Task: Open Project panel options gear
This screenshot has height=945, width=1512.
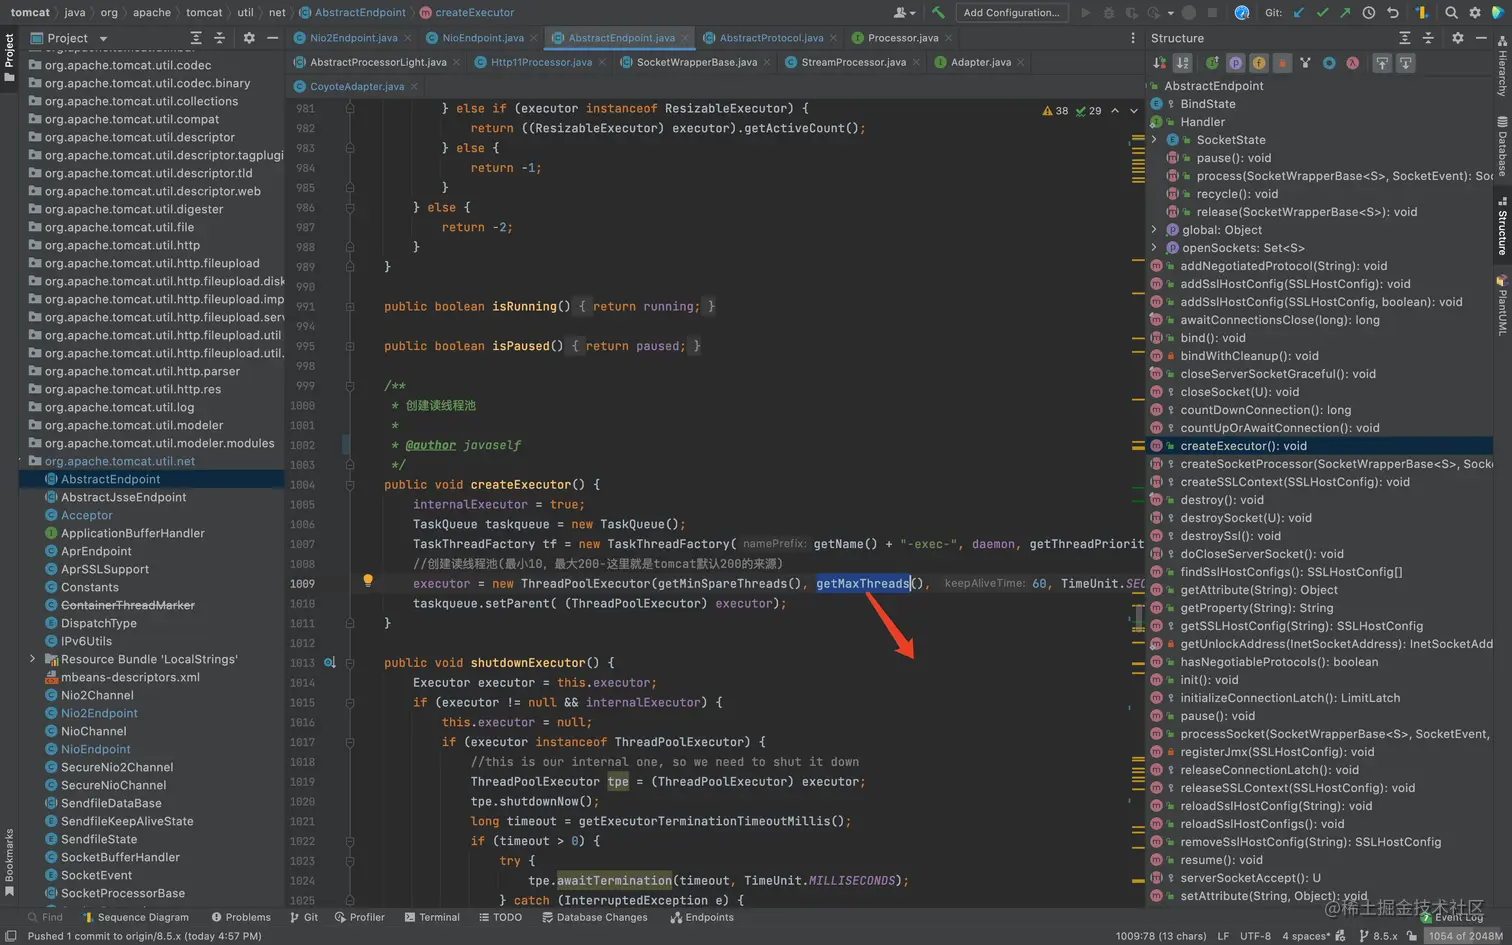Action: (249, 38)
